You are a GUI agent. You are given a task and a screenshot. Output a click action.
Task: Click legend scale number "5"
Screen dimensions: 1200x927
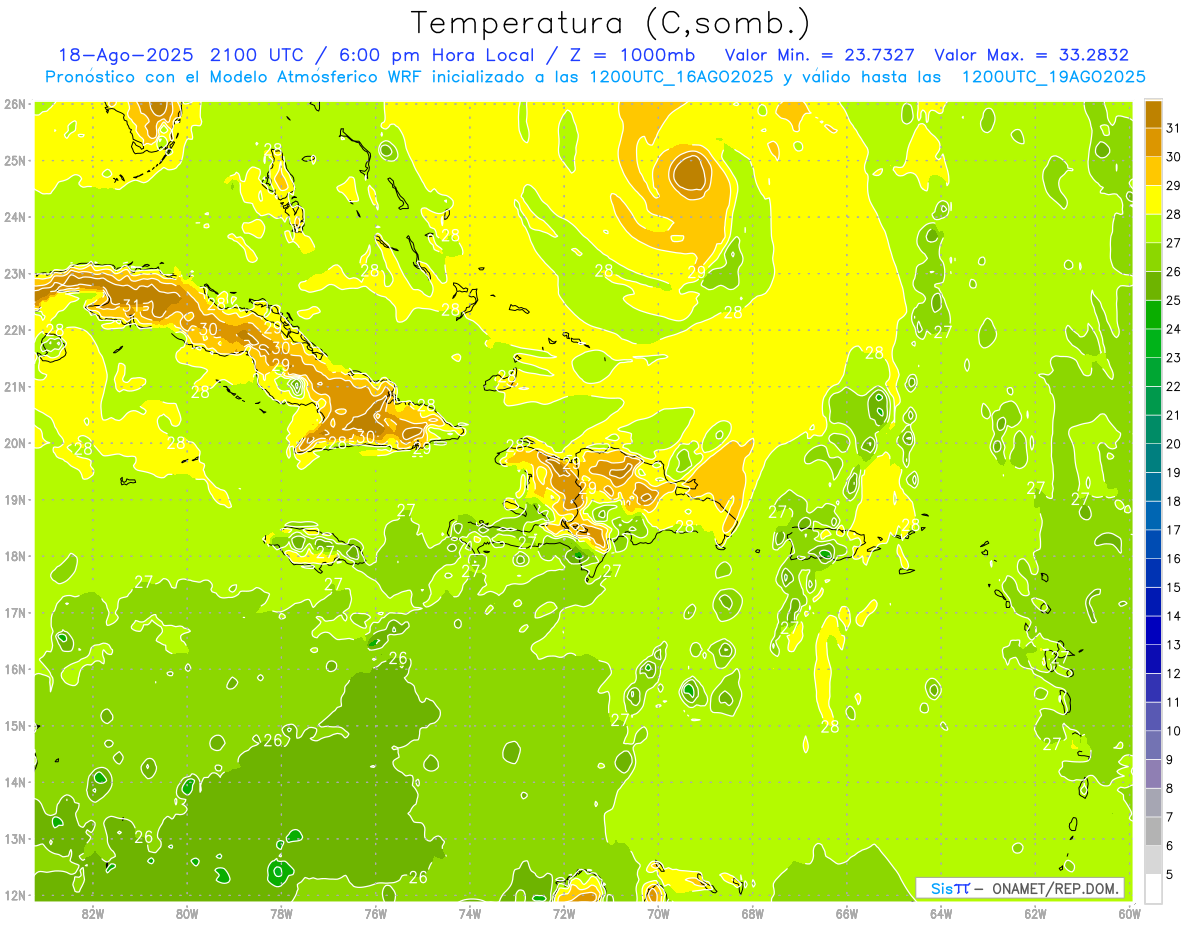(1170, 875)
